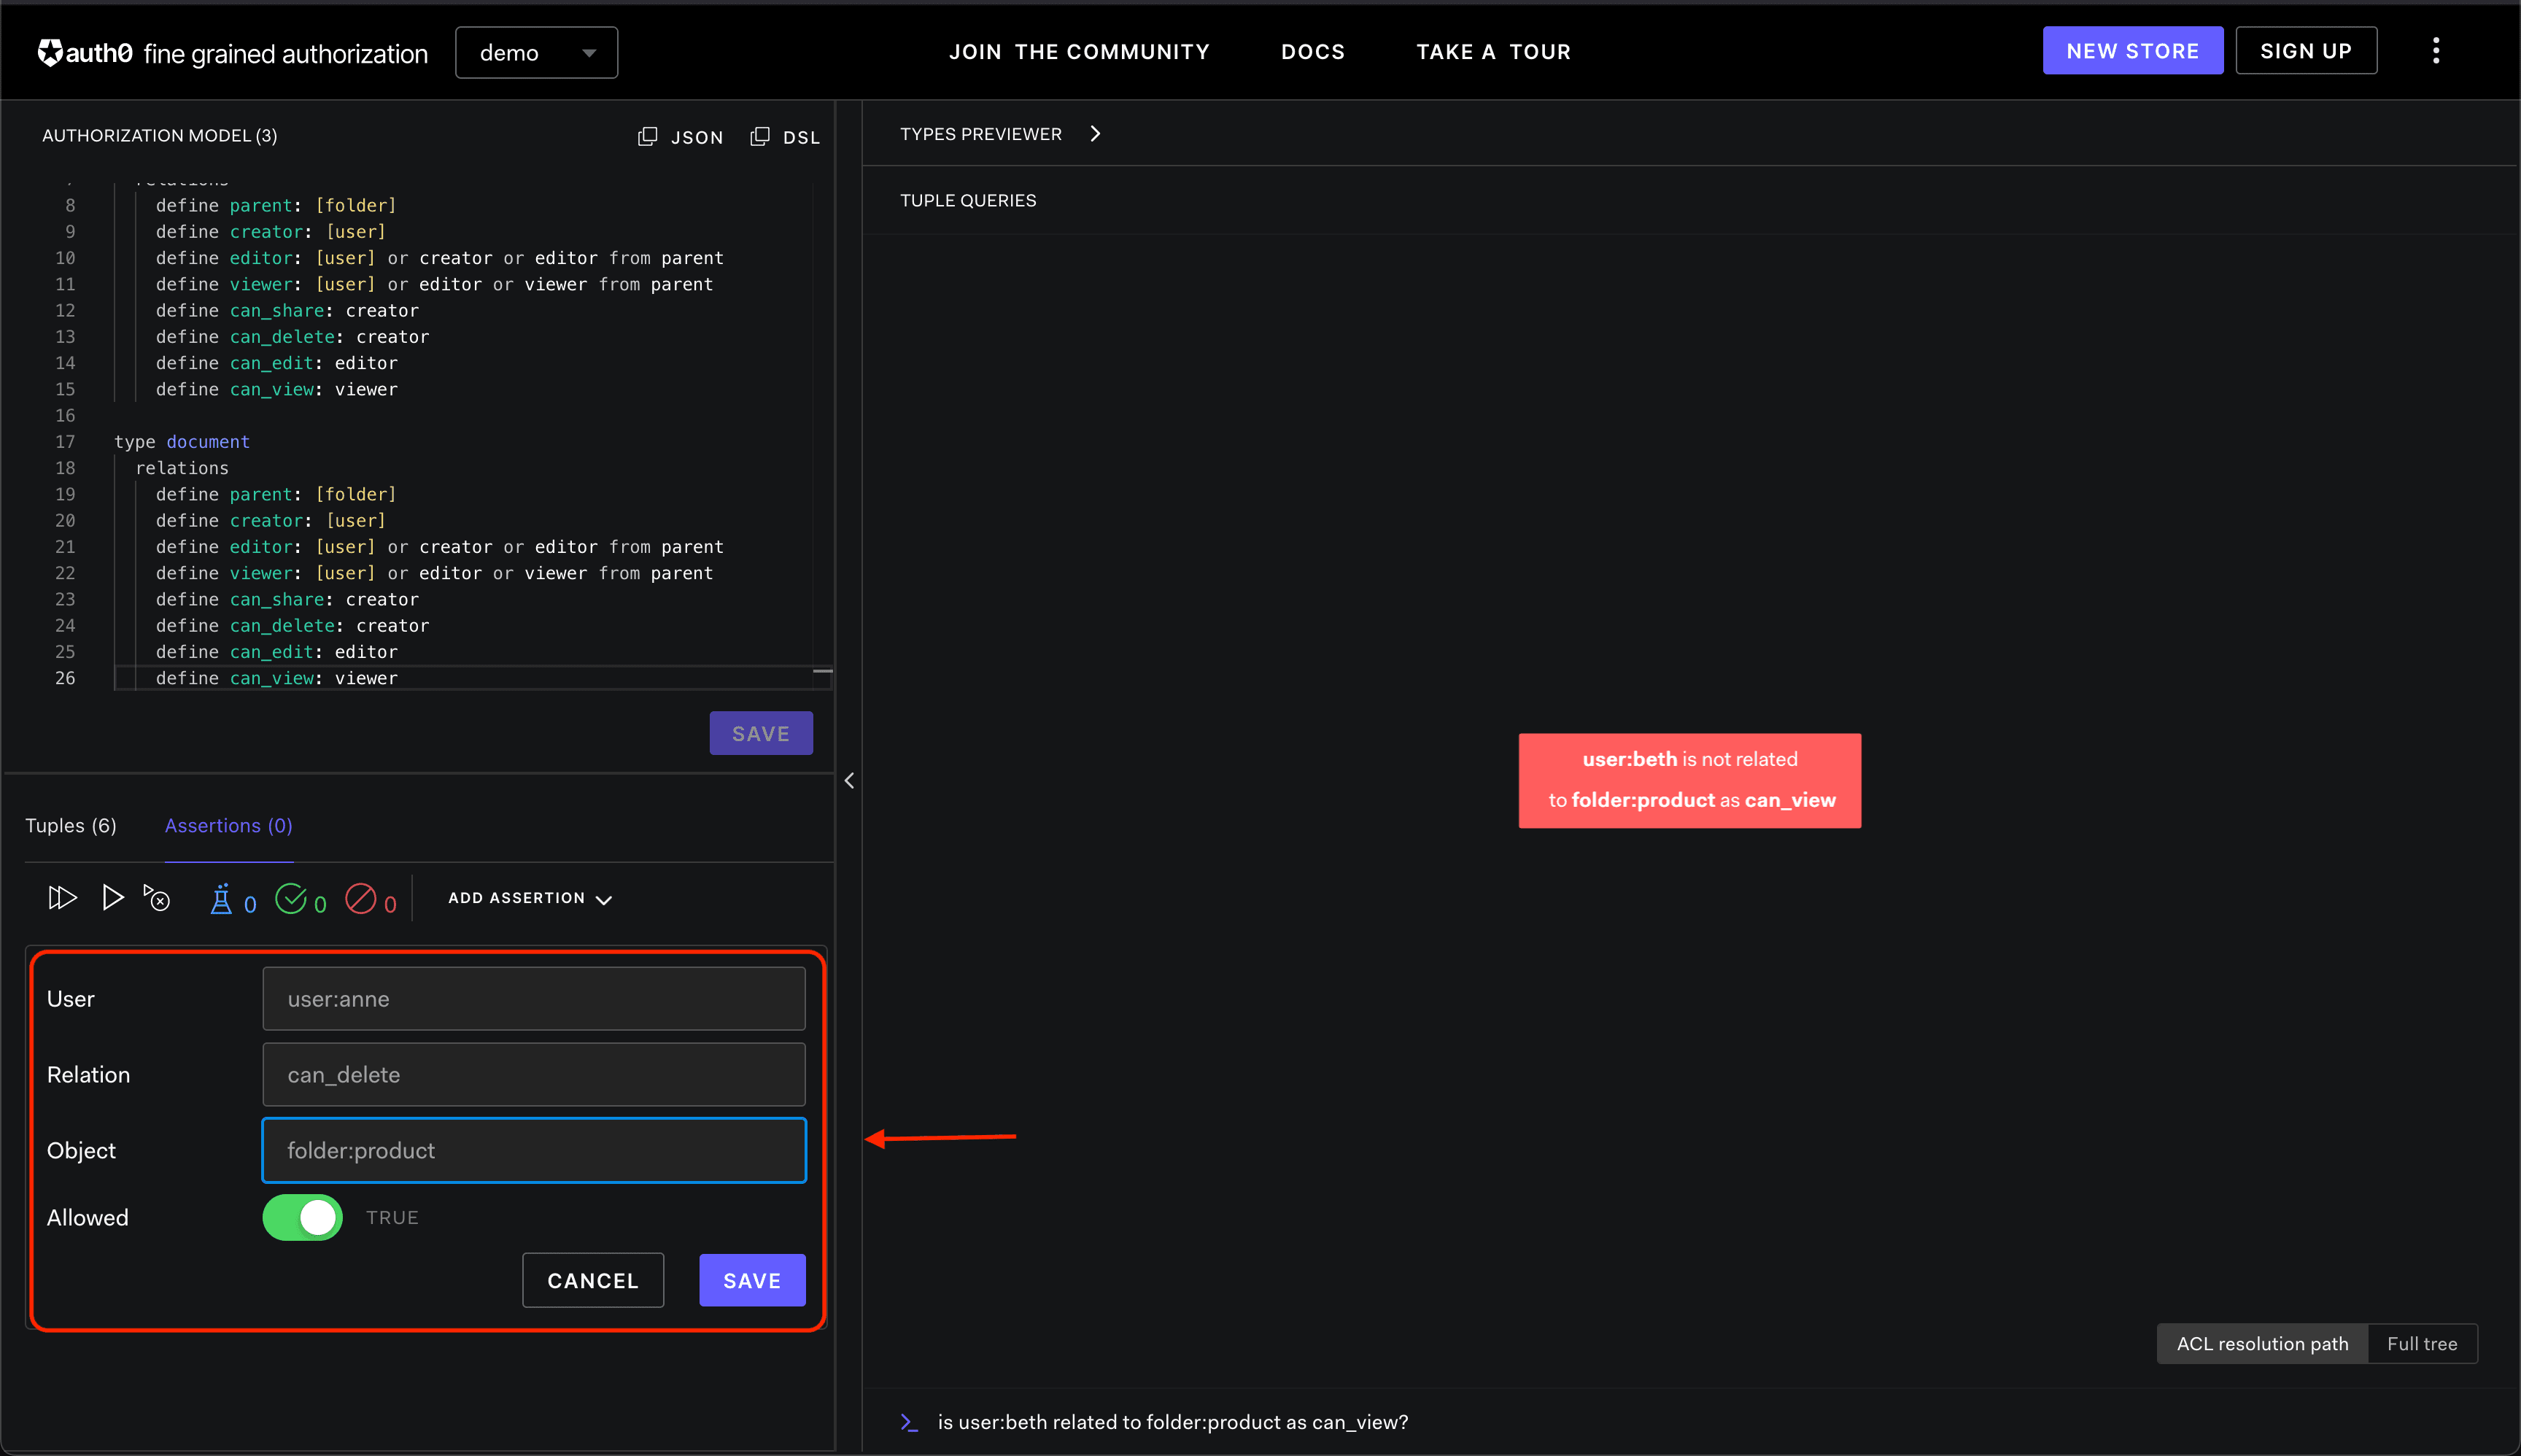Click line 21 define editor in document

tap(440, 547)
